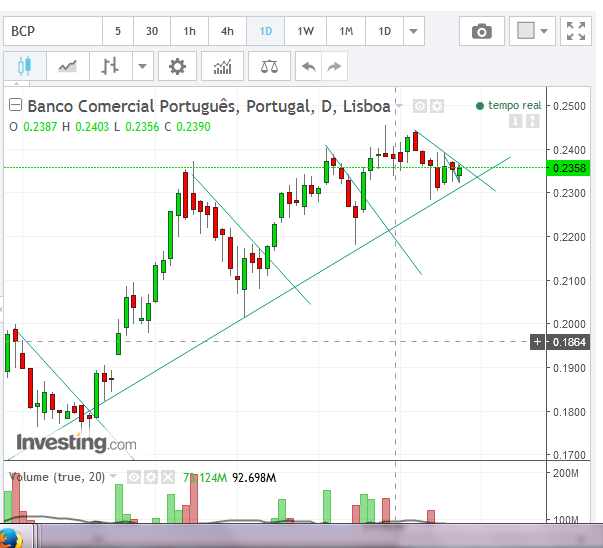Viewport: 603px width, 548px height.
Task: Expand the chart style dropdown
Action: point(143,66)
